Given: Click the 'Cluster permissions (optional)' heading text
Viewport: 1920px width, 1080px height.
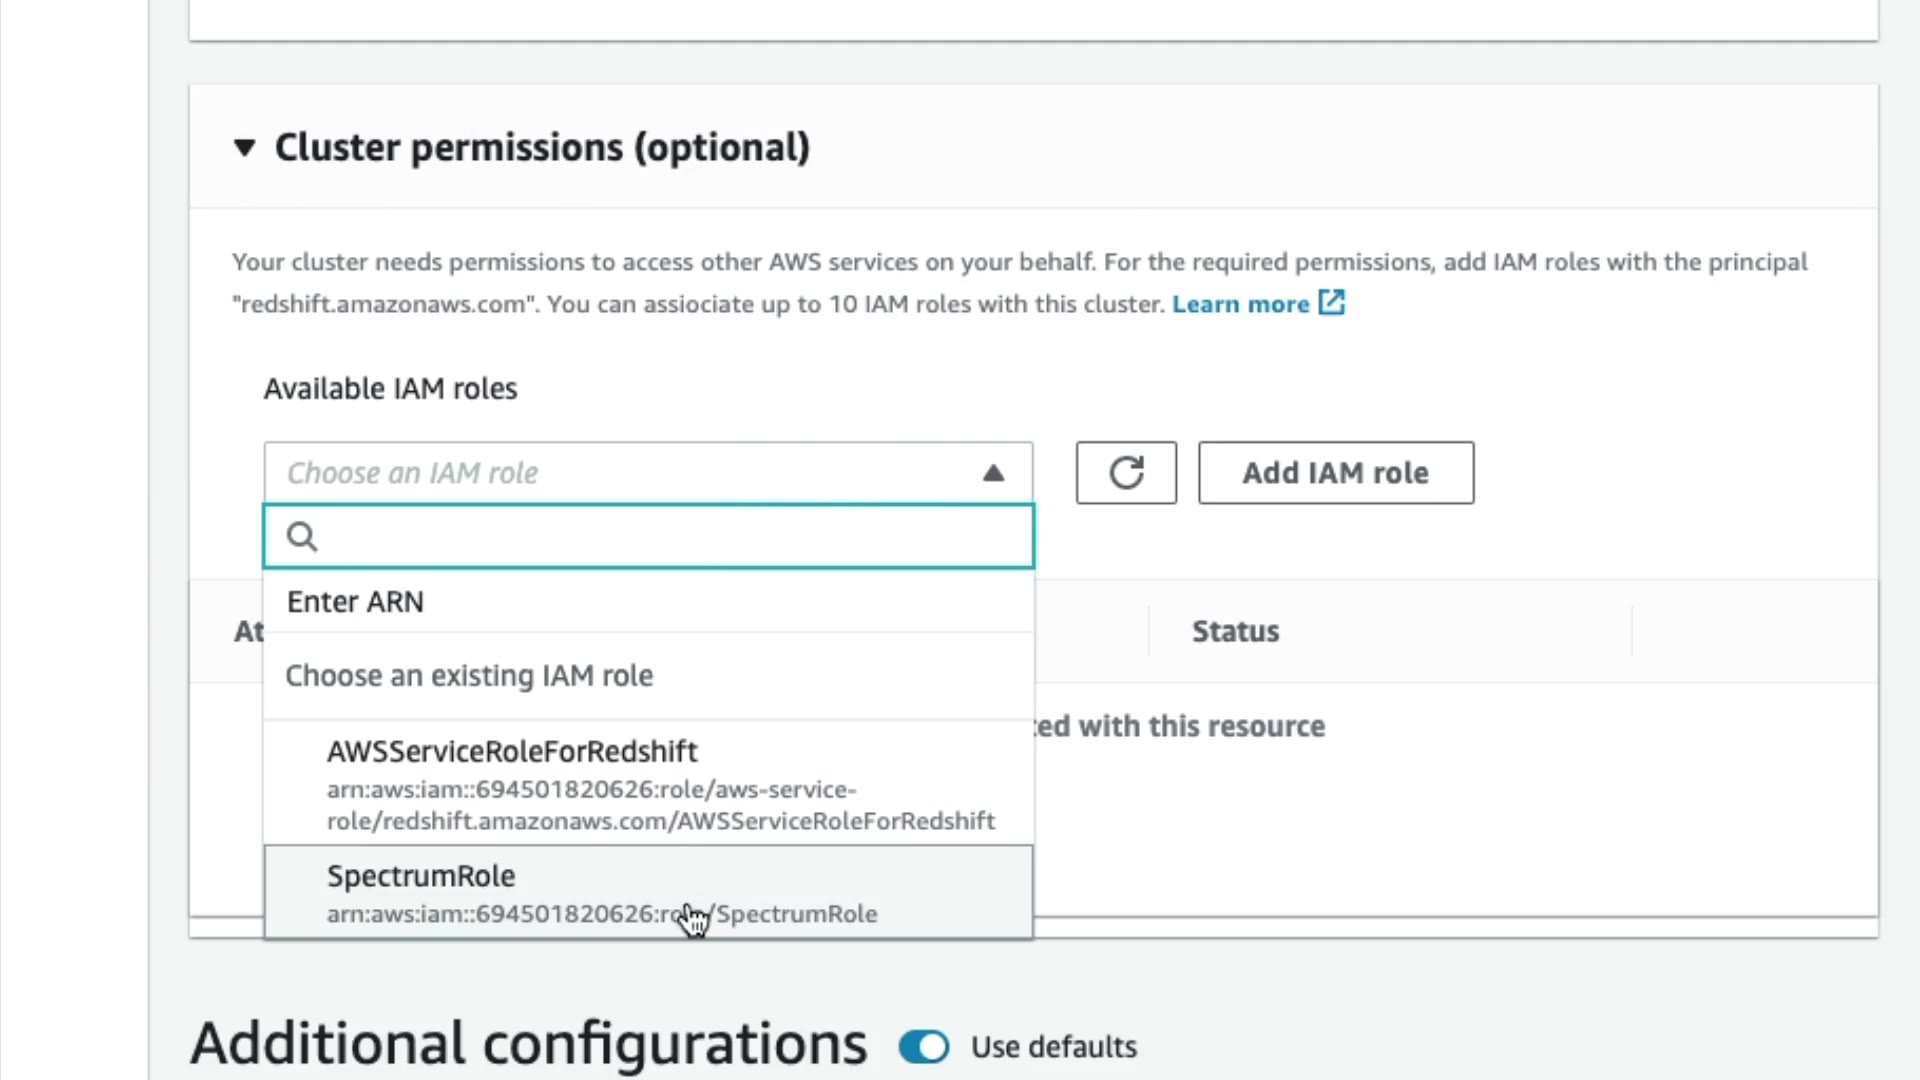Looking at the screenshot, I should tap(542, 148).
